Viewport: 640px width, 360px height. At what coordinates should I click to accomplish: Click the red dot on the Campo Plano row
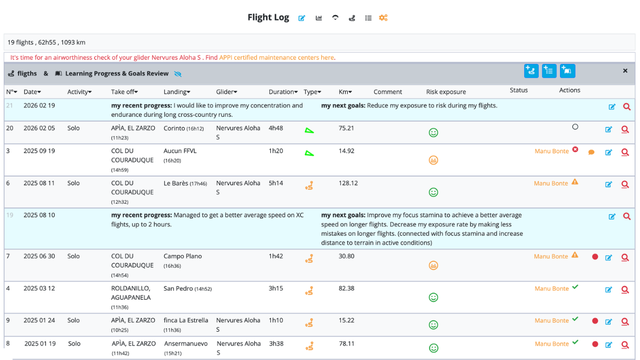[595, 257]
